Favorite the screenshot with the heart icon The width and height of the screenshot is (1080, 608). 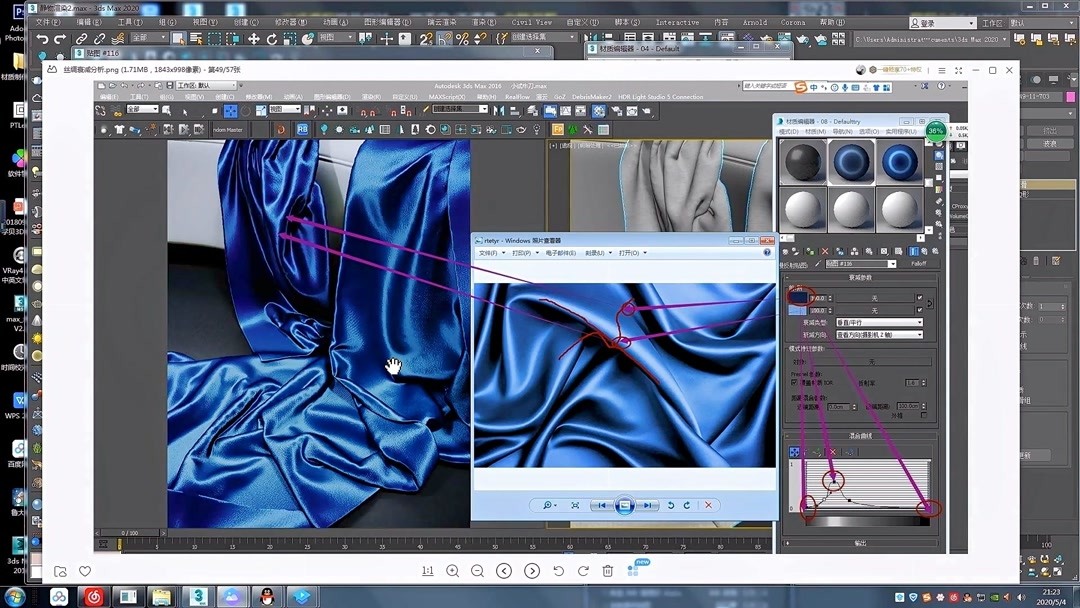click(85, 571)
